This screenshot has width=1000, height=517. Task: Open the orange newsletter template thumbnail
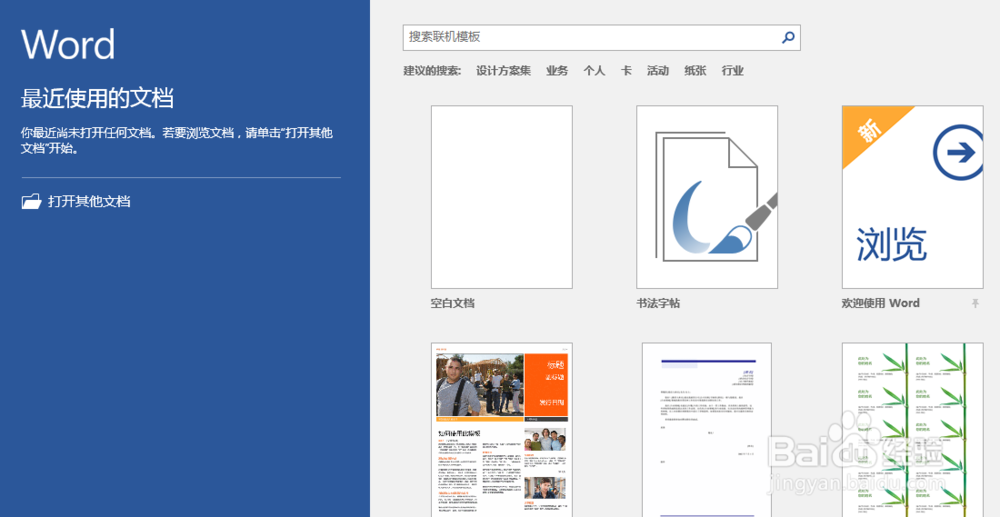502,430
